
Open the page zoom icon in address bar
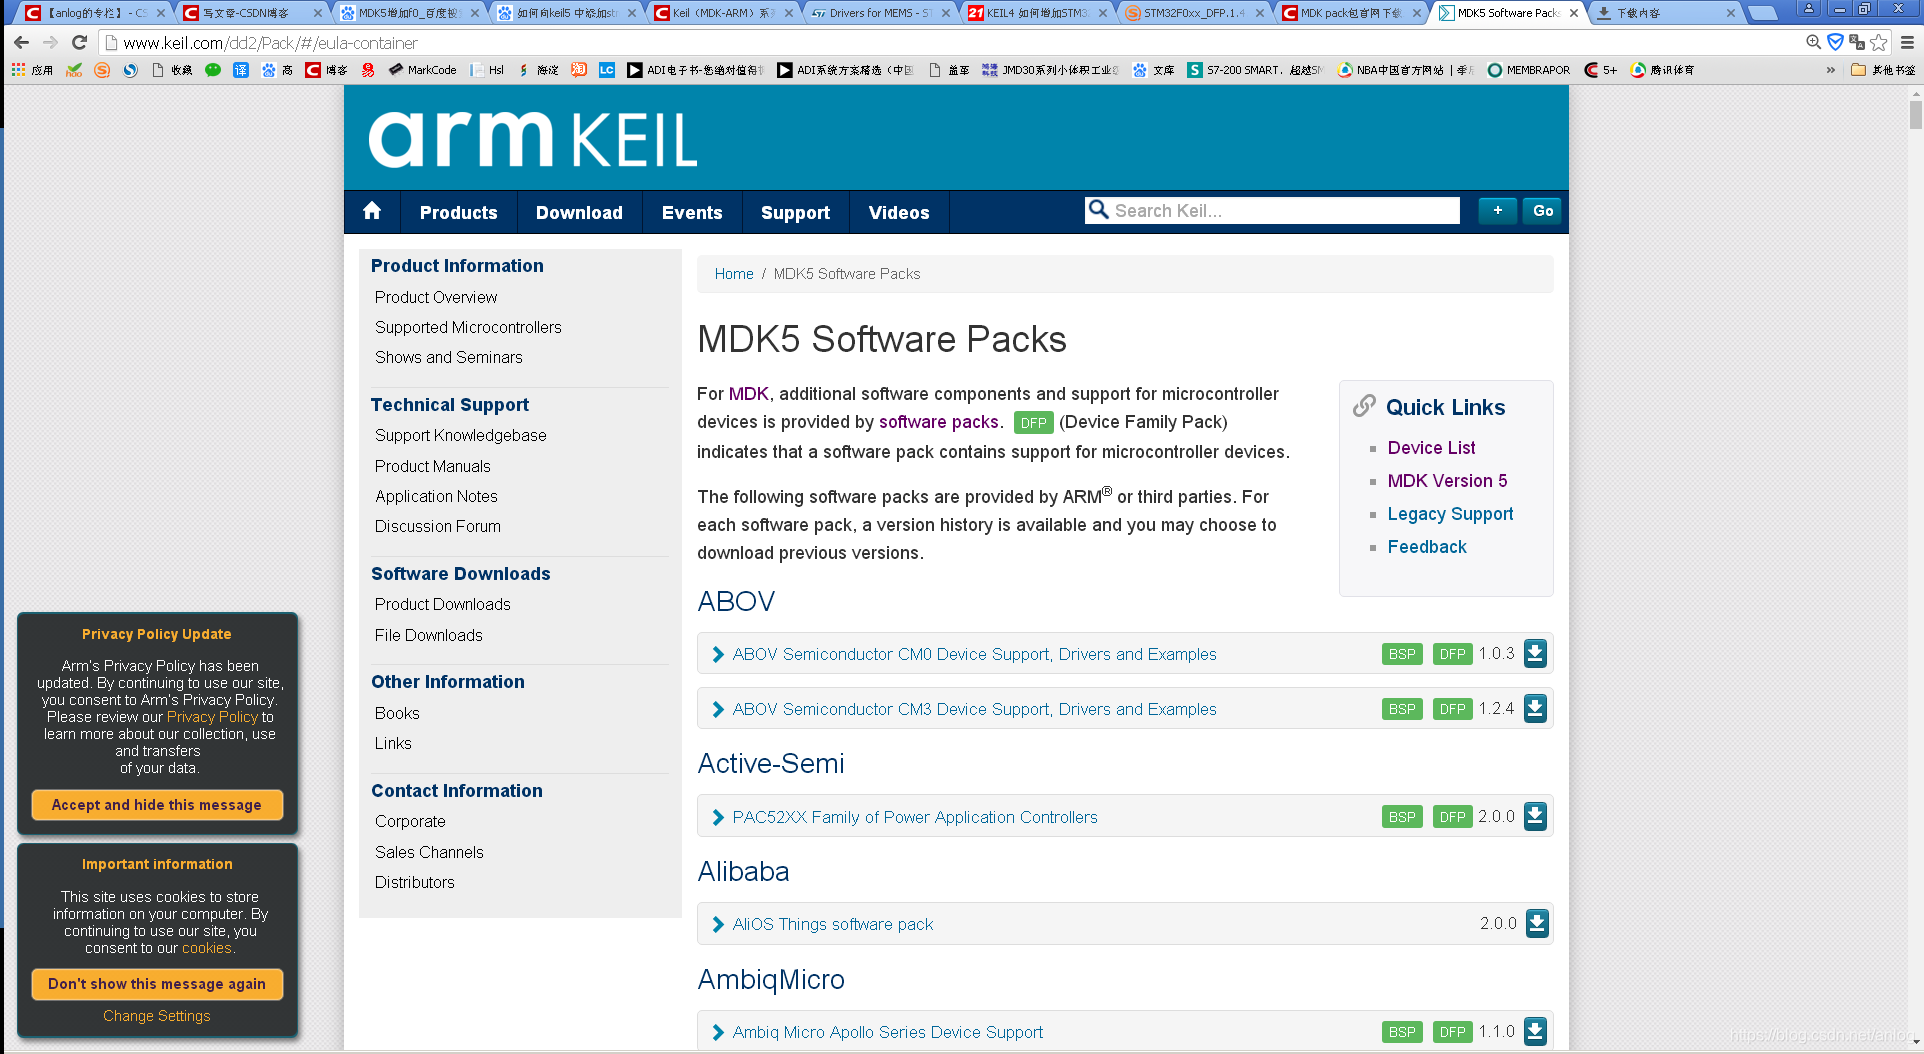(x=1813, y=42)
